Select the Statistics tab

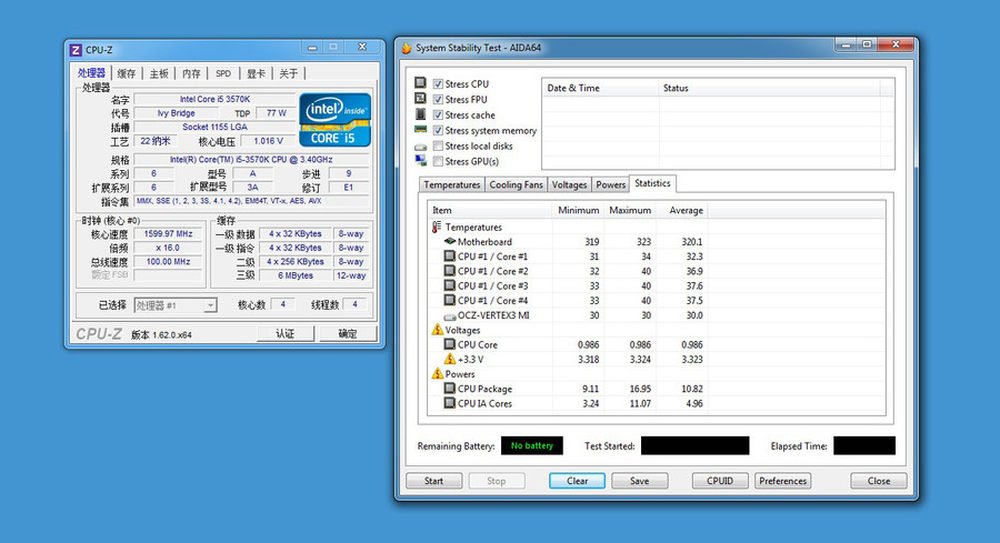652,183
